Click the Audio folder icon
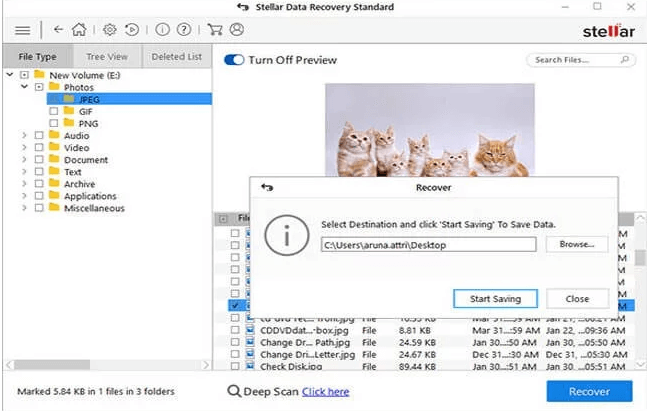 54,135
